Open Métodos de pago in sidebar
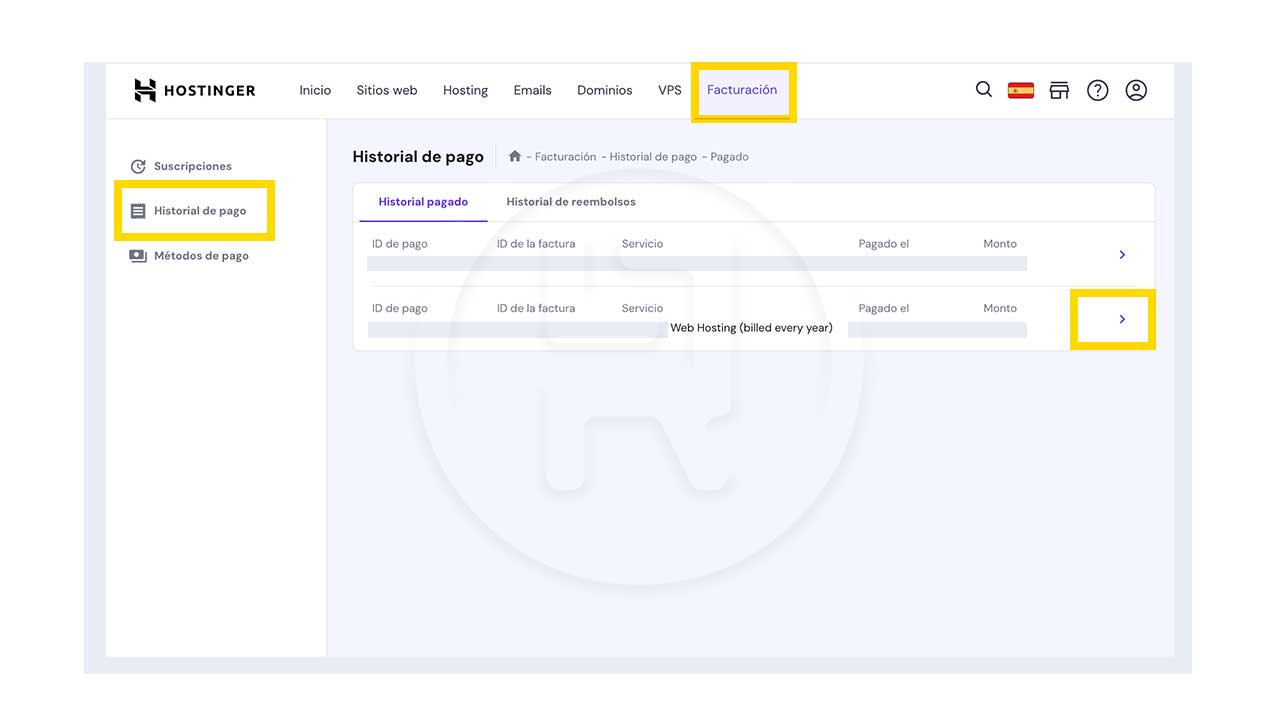The image size is (1280, 720). tap(200, 256)
